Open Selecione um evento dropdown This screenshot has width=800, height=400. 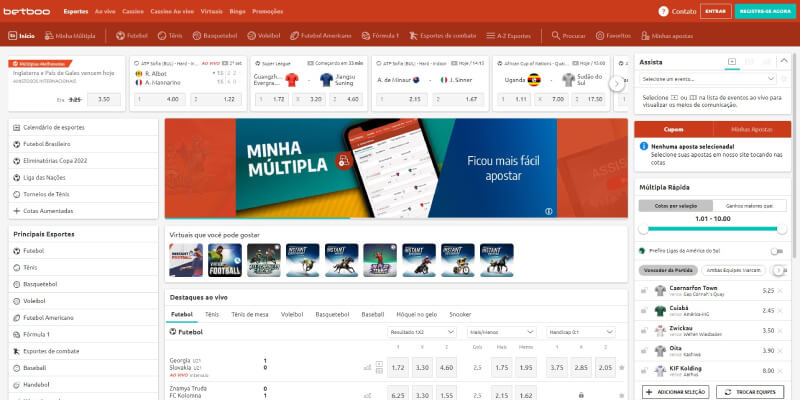[707, 78]
